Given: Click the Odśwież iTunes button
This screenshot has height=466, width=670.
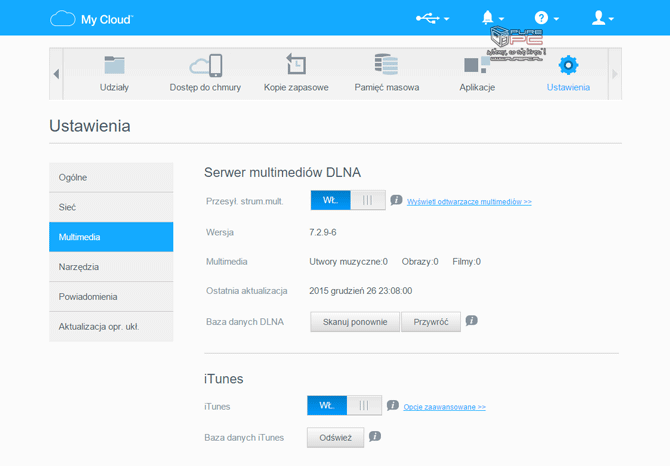Looking at the screenshot, I should [x=335, y=437].
